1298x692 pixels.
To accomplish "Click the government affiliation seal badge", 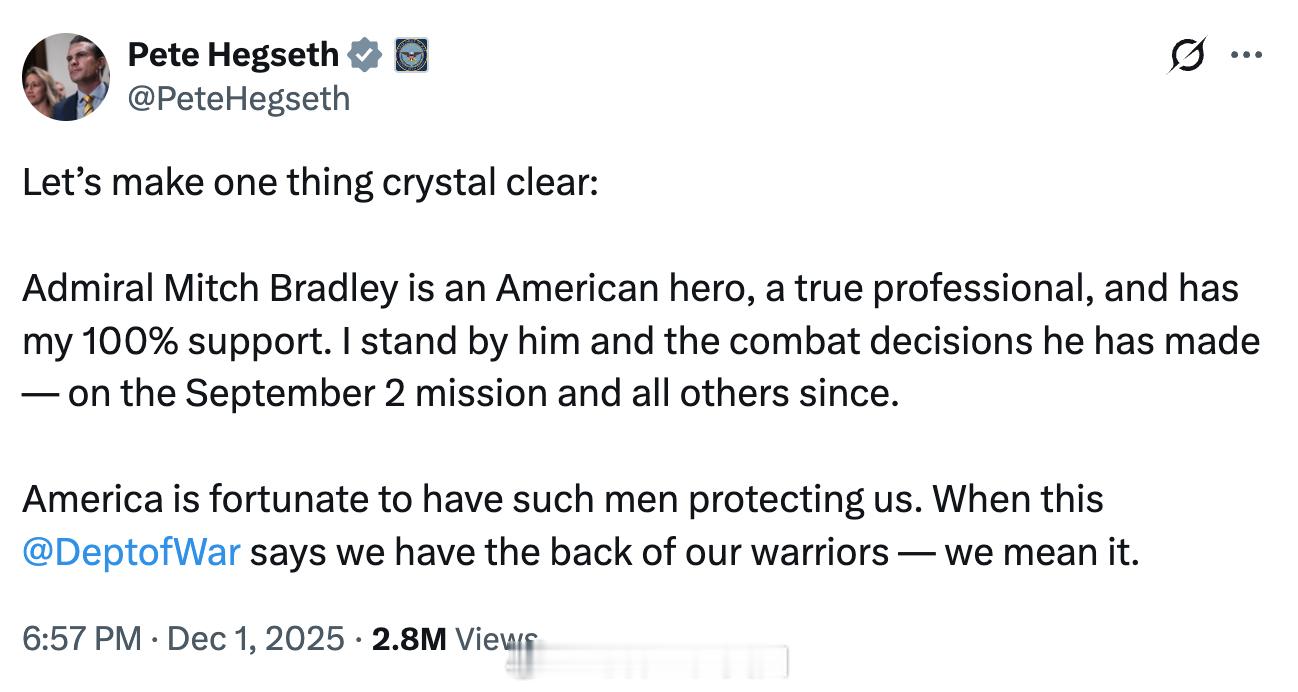I will click(x=411, y=55).
